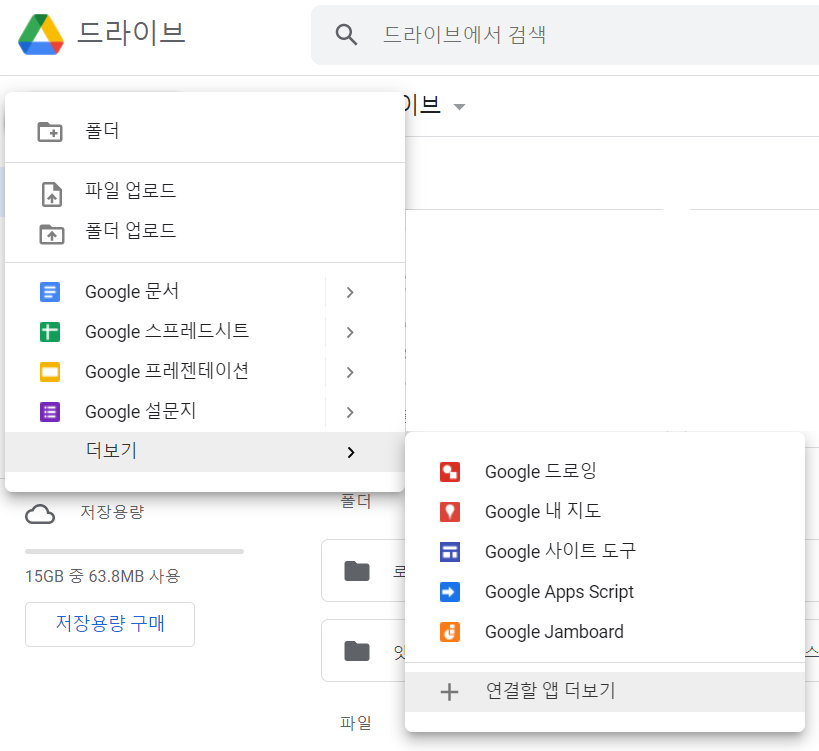Image resolution: width=819 pixels, height=751 pixels.
Task: Expand the Google 스프레드시트 submenu arrow
Action: coord(350,332)
